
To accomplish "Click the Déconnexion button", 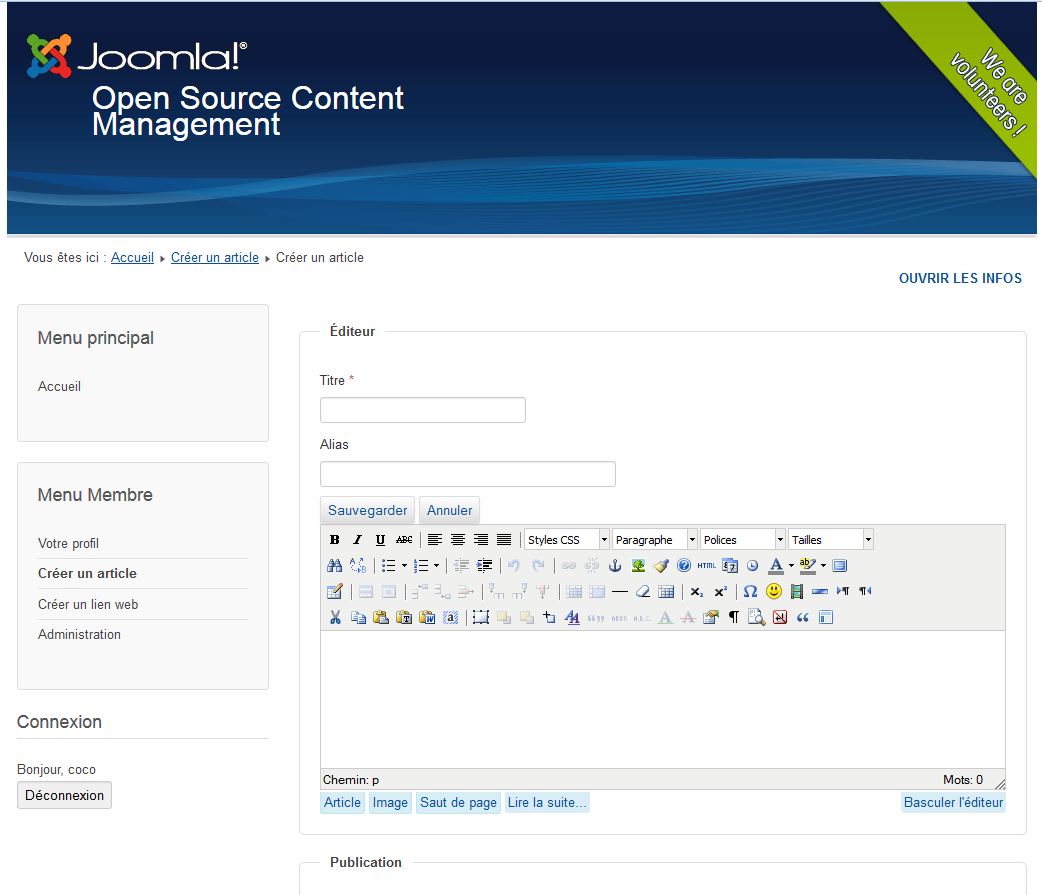I will pyautogui.click(x=64, y=795).
